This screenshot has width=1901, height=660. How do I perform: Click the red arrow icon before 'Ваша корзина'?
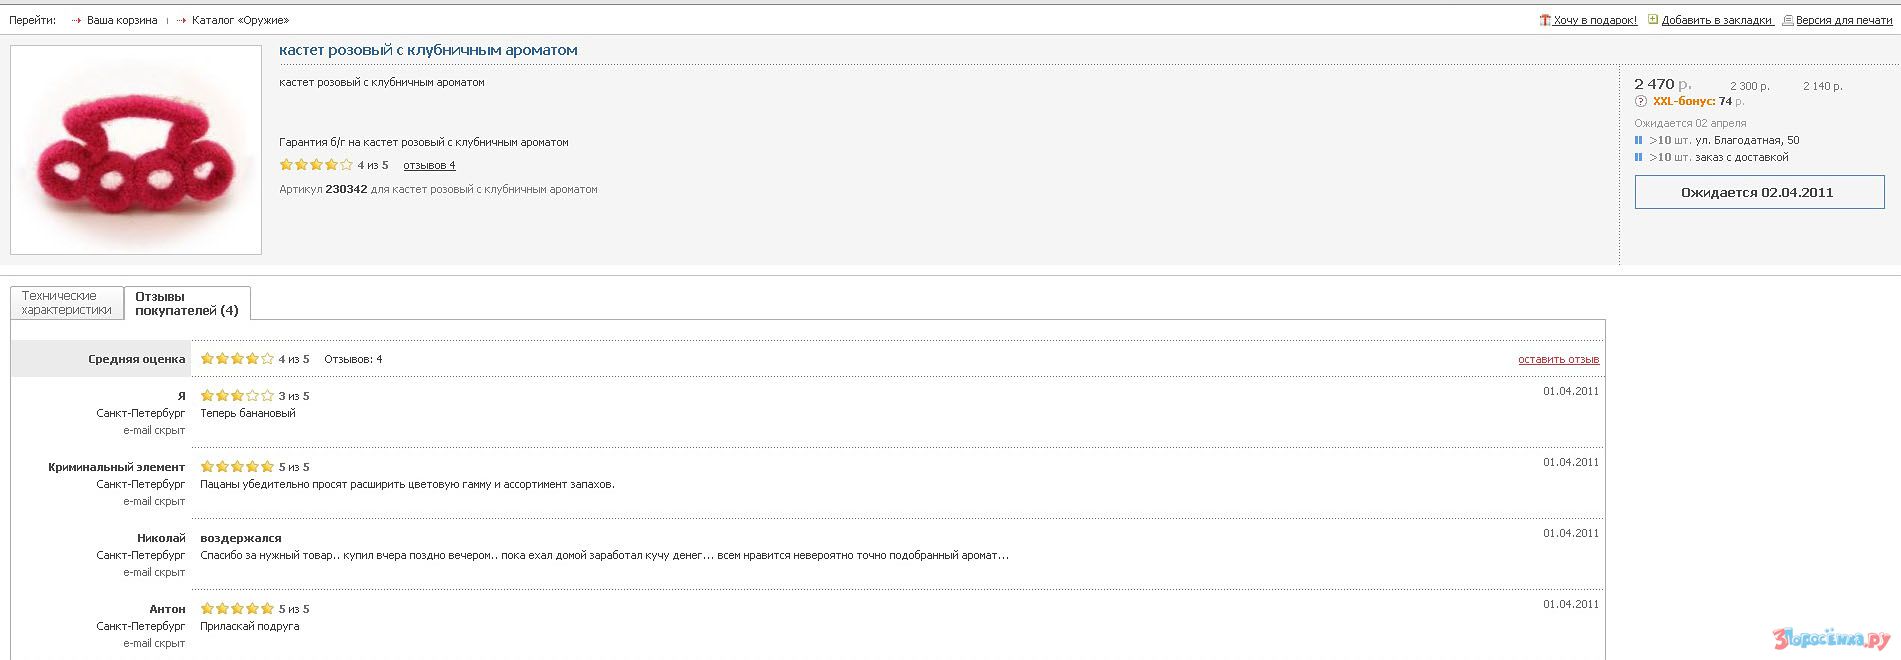76,21
